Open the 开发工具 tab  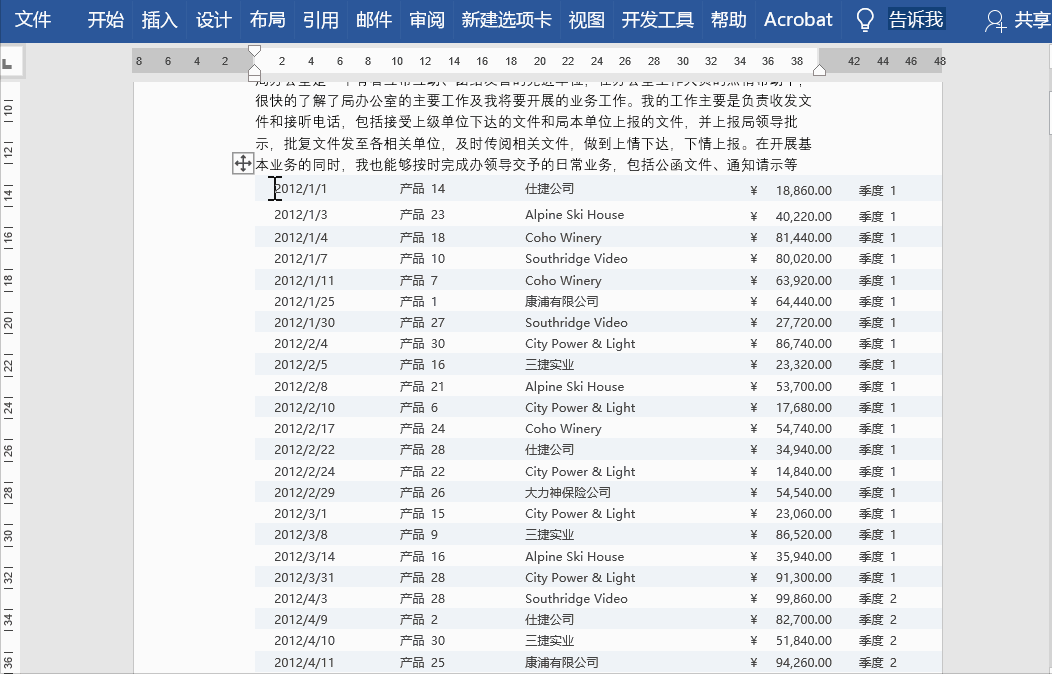point(658,19)
